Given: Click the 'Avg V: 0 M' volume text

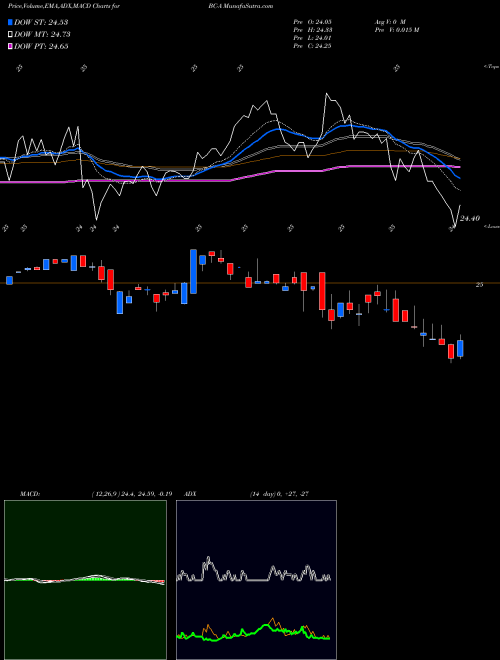Looking at the screenshot, I should (x=389, y=21).
